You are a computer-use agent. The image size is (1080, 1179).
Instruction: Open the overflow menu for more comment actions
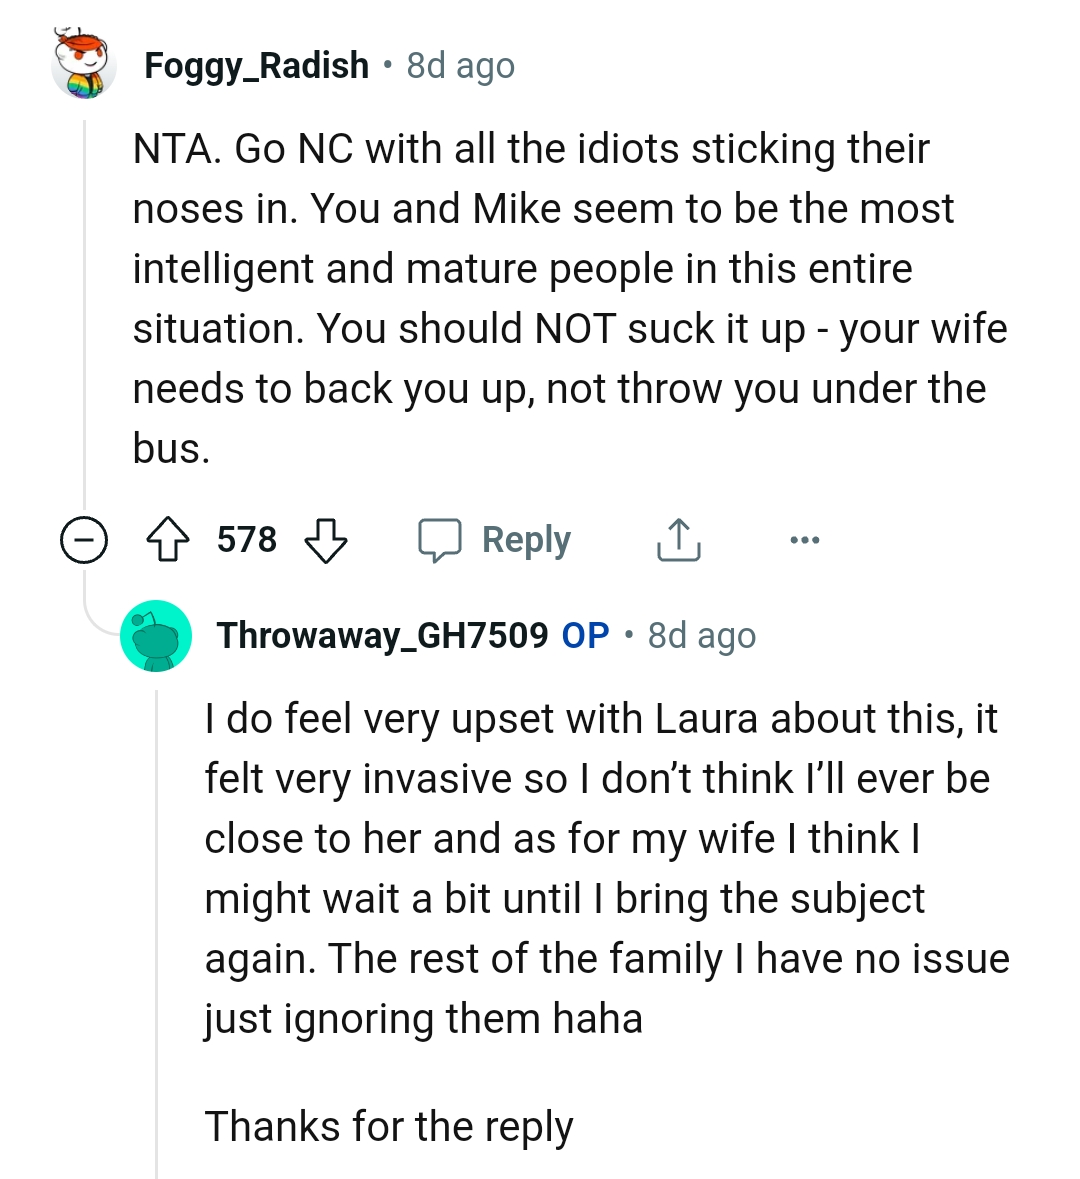(x=804, y=538)
